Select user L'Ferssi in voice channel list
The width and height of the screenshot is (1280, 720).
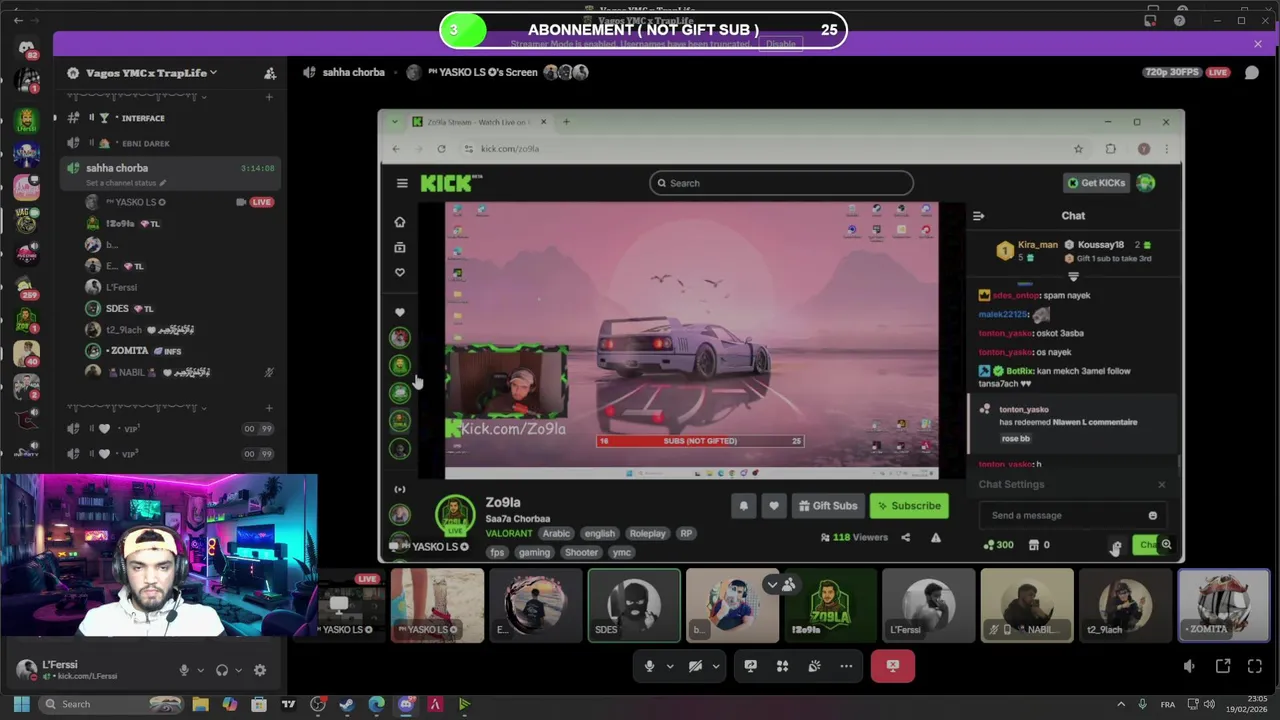point(121,287)
